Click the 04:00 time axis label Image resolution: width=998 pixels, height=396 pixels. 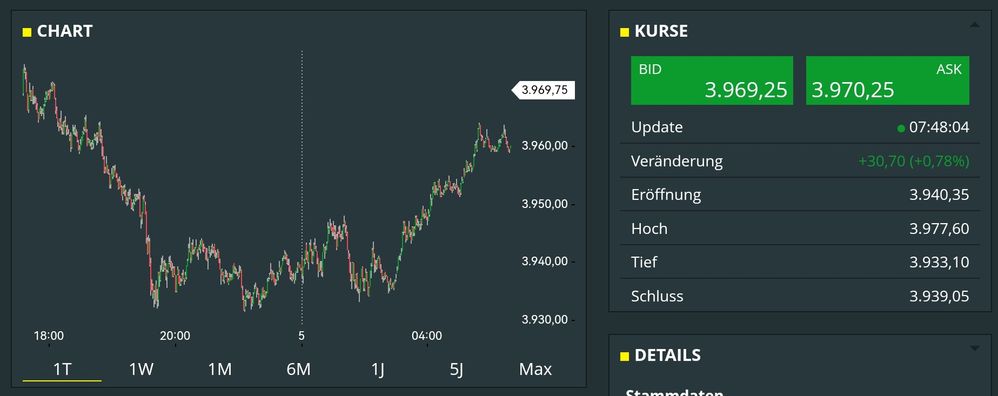pyautogui.click(x=426, y=336)
